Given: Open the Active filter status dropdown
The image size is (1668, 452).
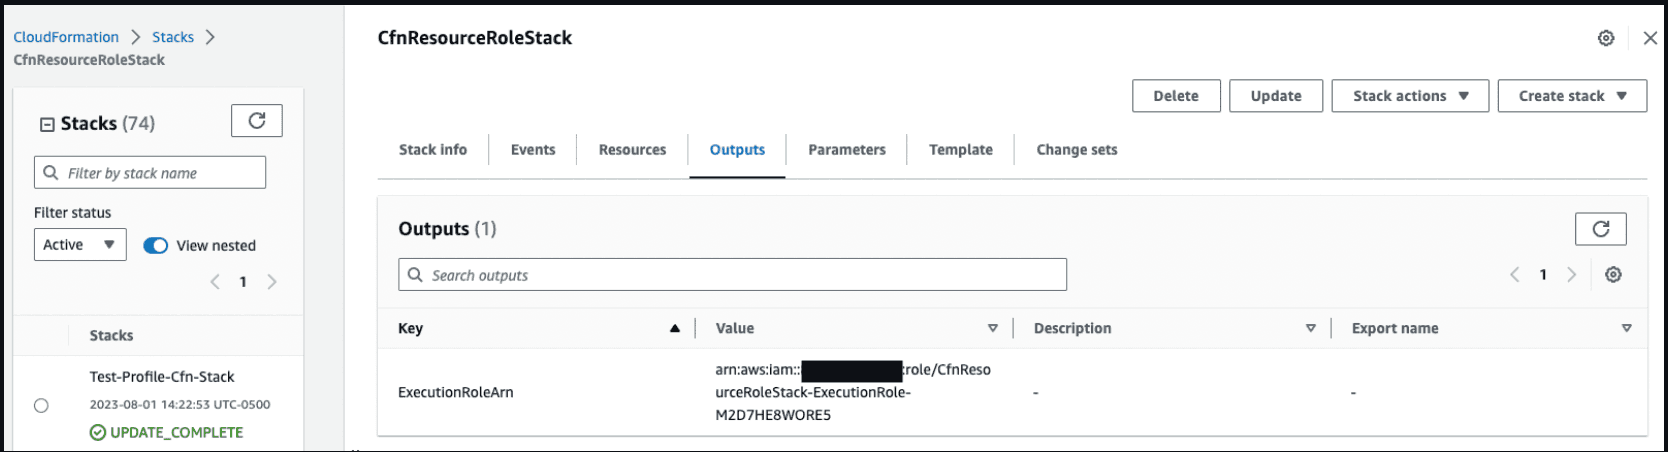Looking at the screenshot, I should 80,245.
